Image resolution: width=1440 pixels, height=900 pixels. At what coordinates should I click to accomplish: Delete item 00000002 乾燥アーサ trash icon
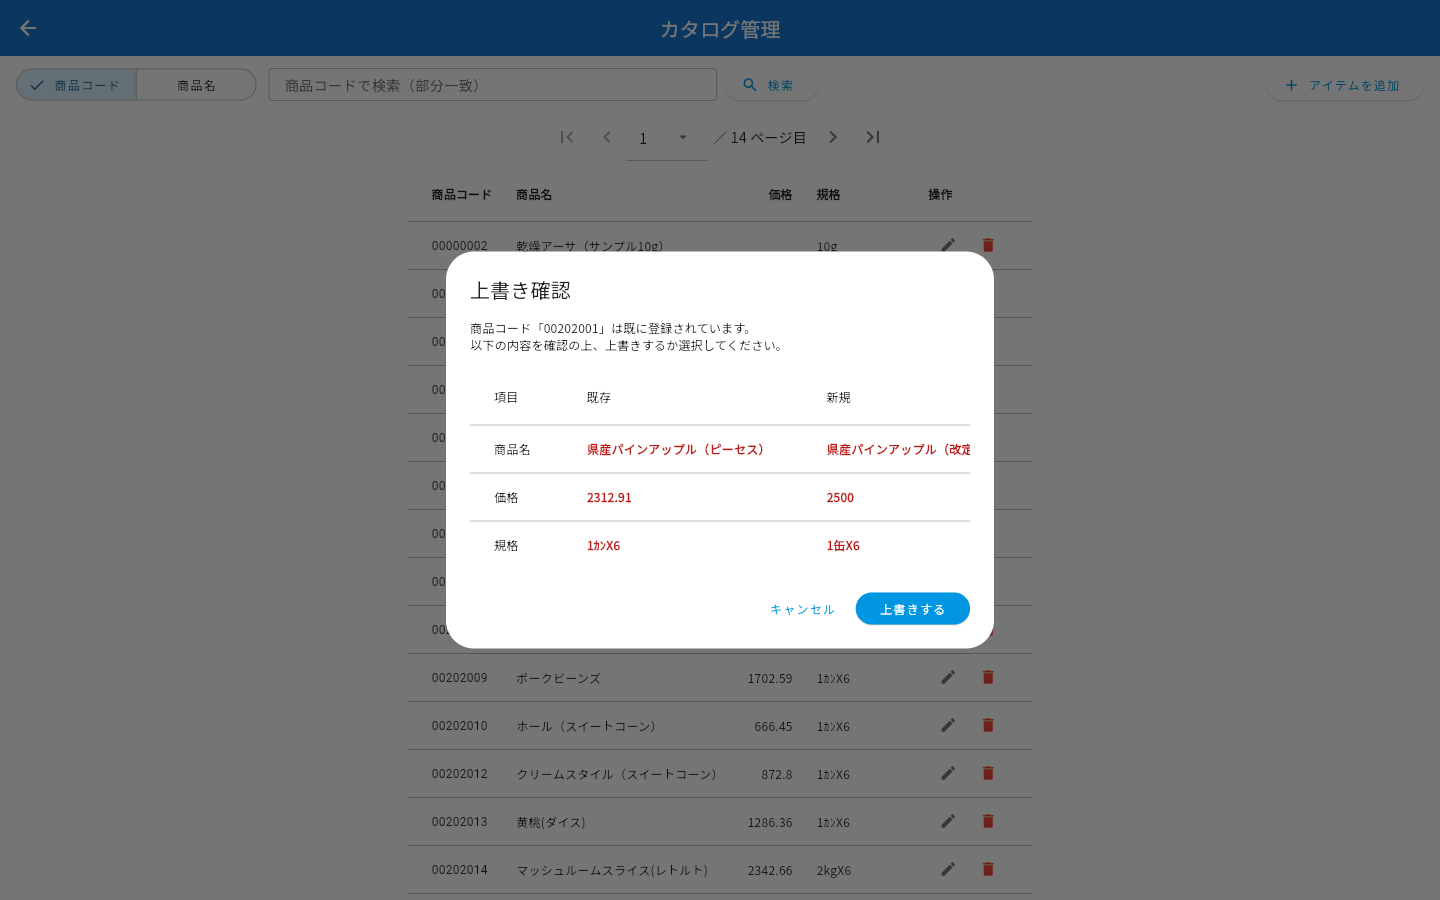(988, 245)
